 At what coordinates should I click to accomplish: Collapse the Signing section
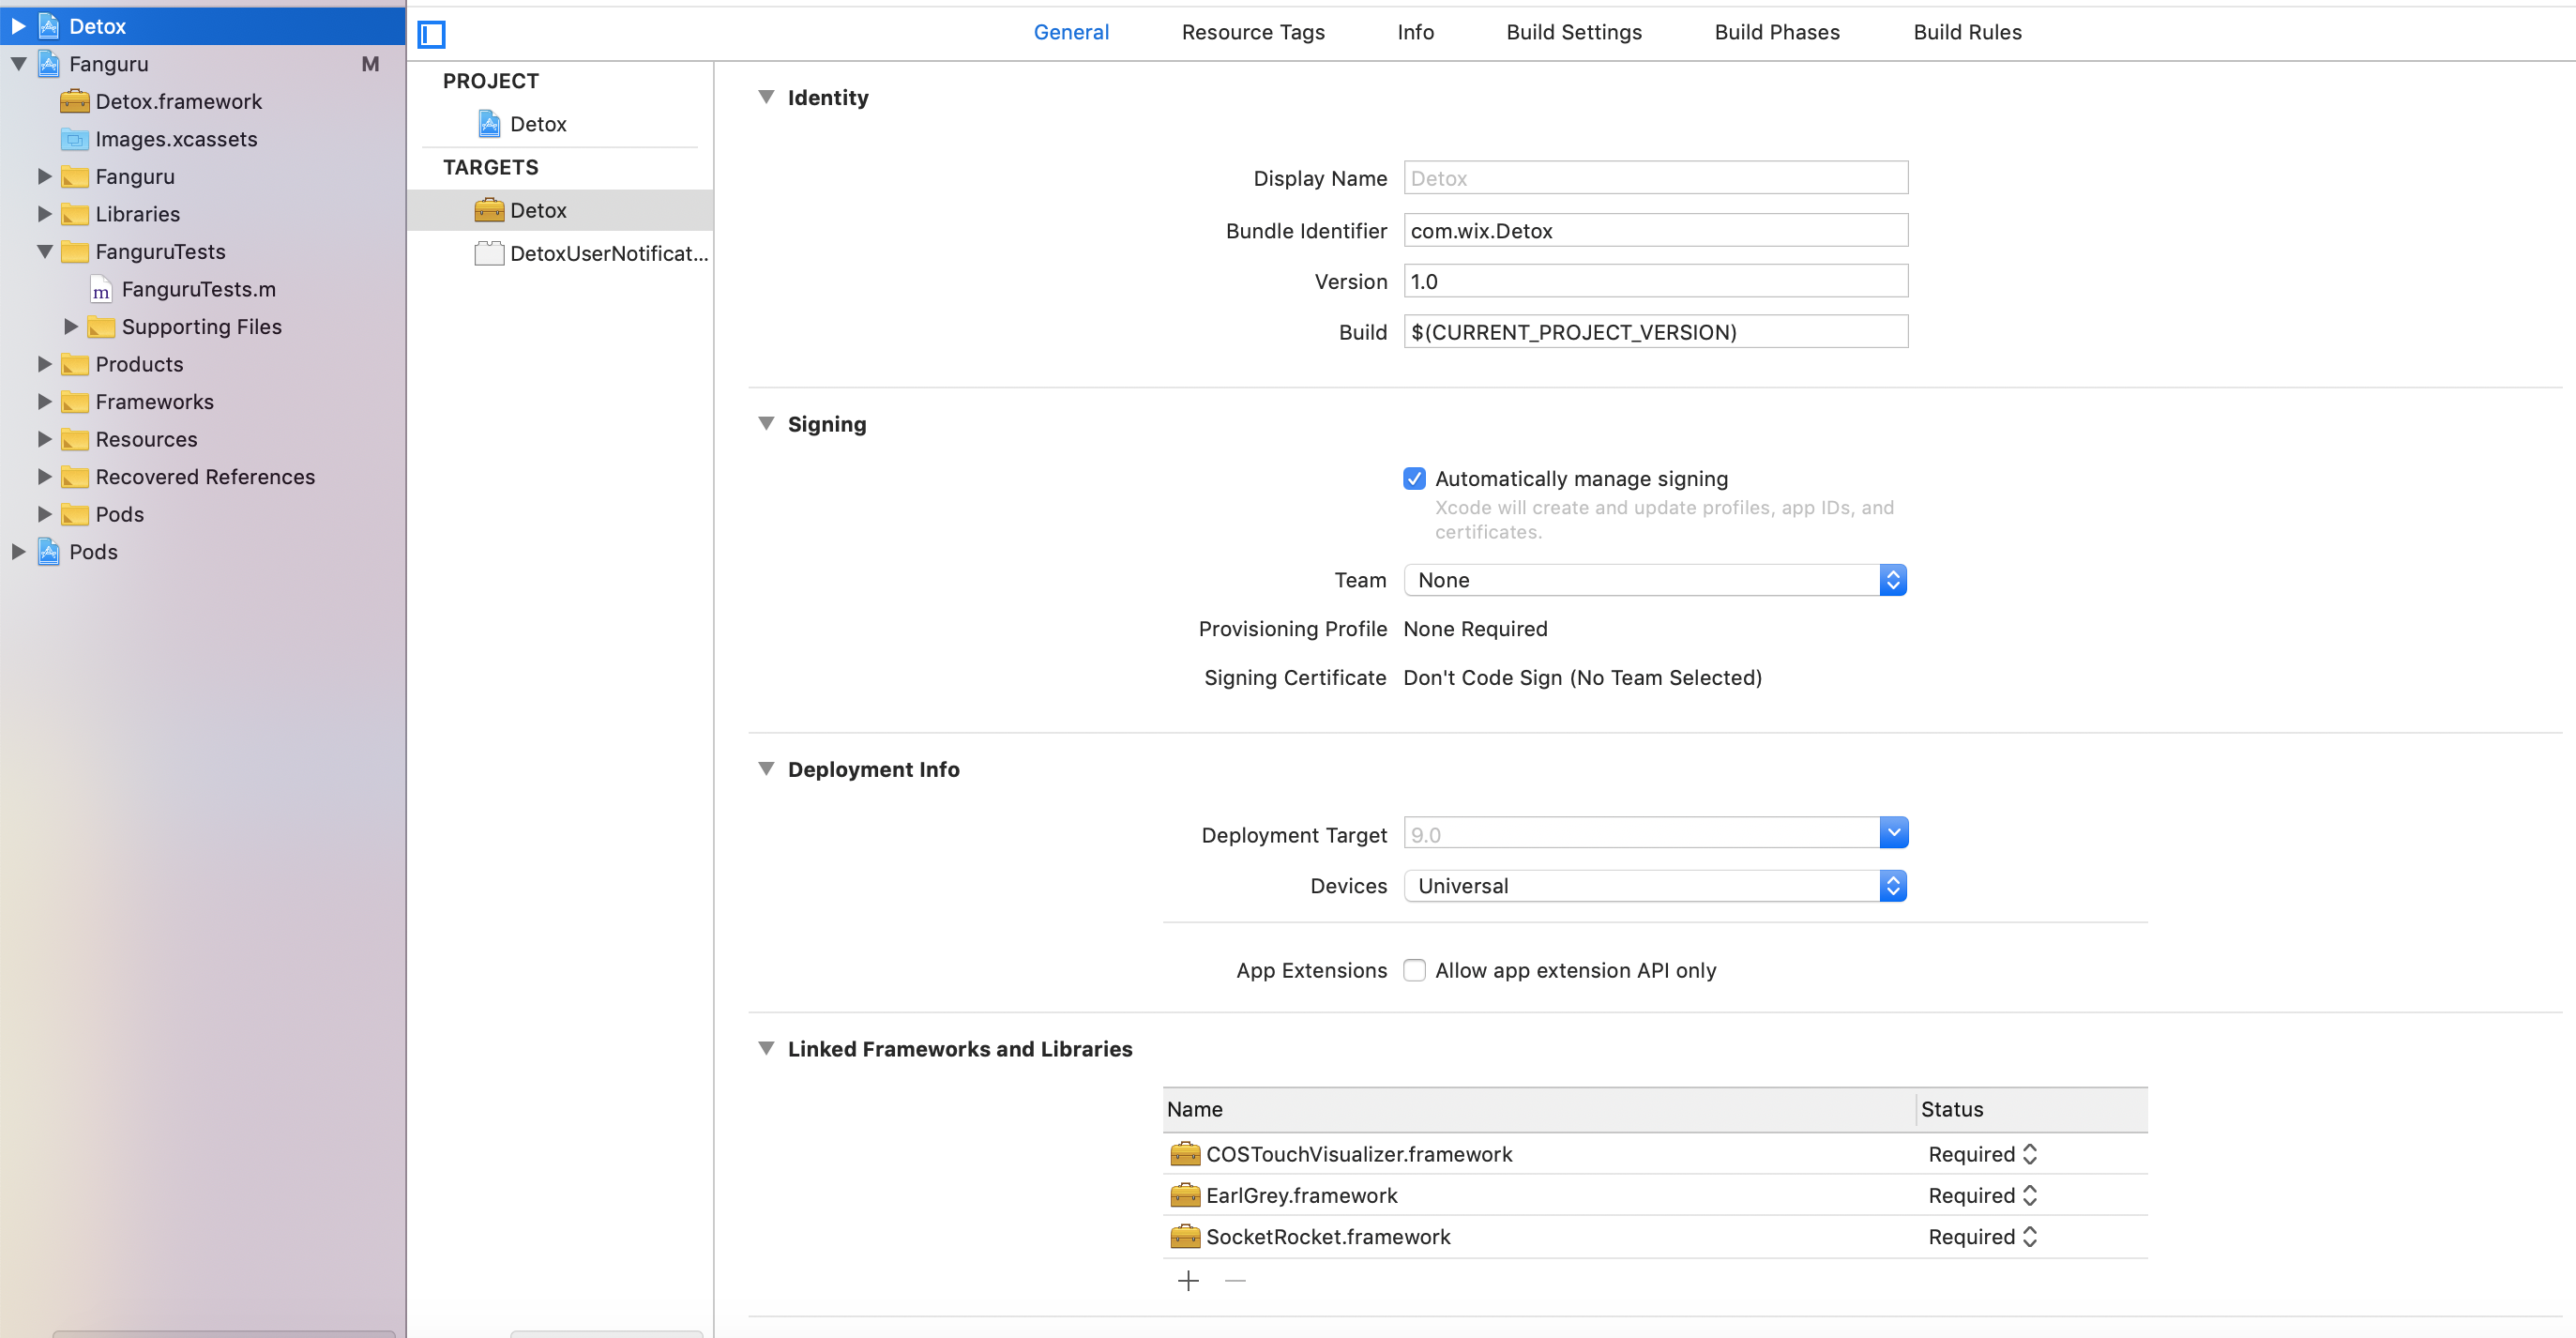[766, 423]
